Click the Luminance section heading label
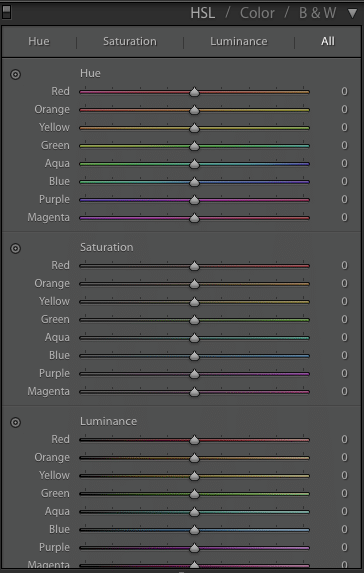 pos(109,421)
